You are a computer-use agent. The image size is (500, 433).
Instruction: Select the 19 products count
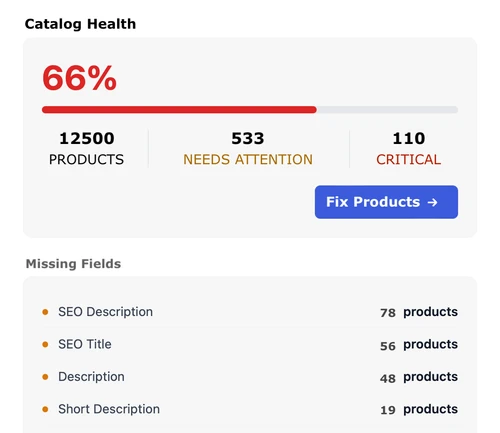[419, 410]
